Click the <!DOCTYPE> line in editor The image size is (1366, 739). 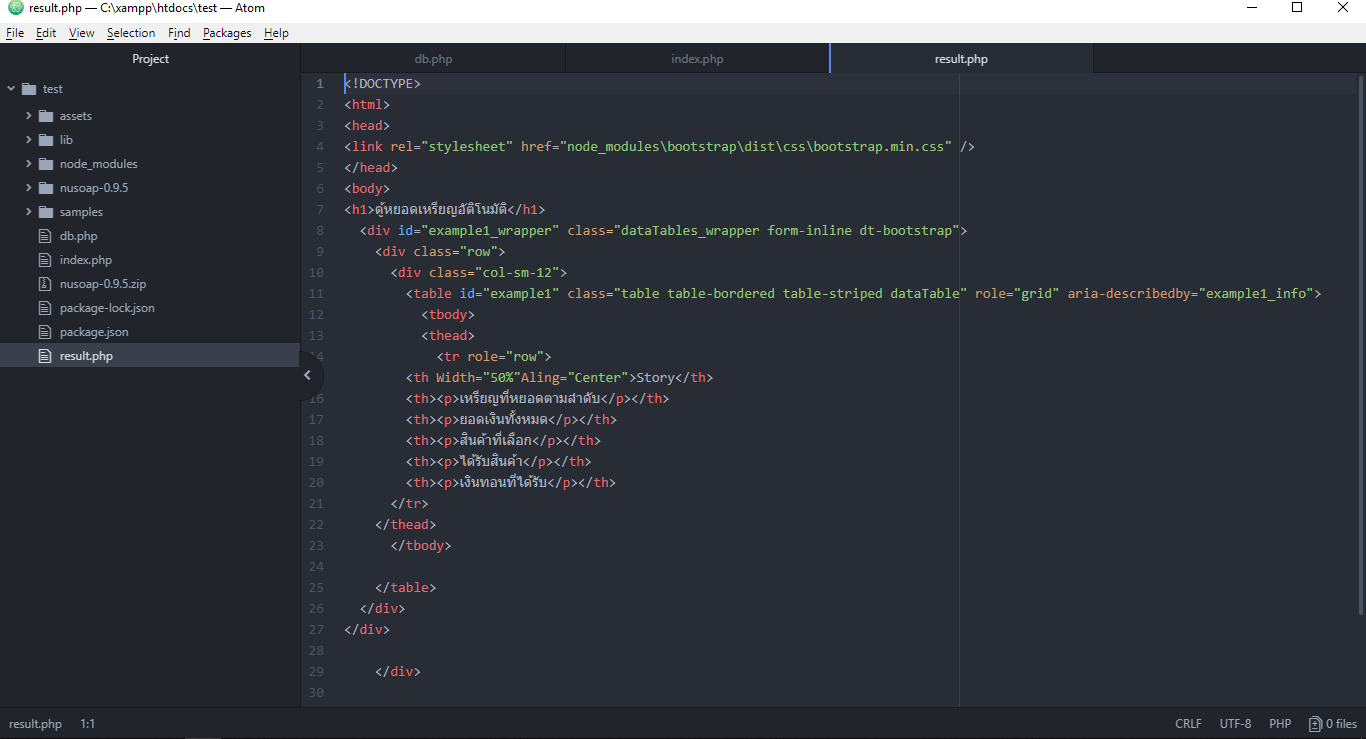coord(382,84)
